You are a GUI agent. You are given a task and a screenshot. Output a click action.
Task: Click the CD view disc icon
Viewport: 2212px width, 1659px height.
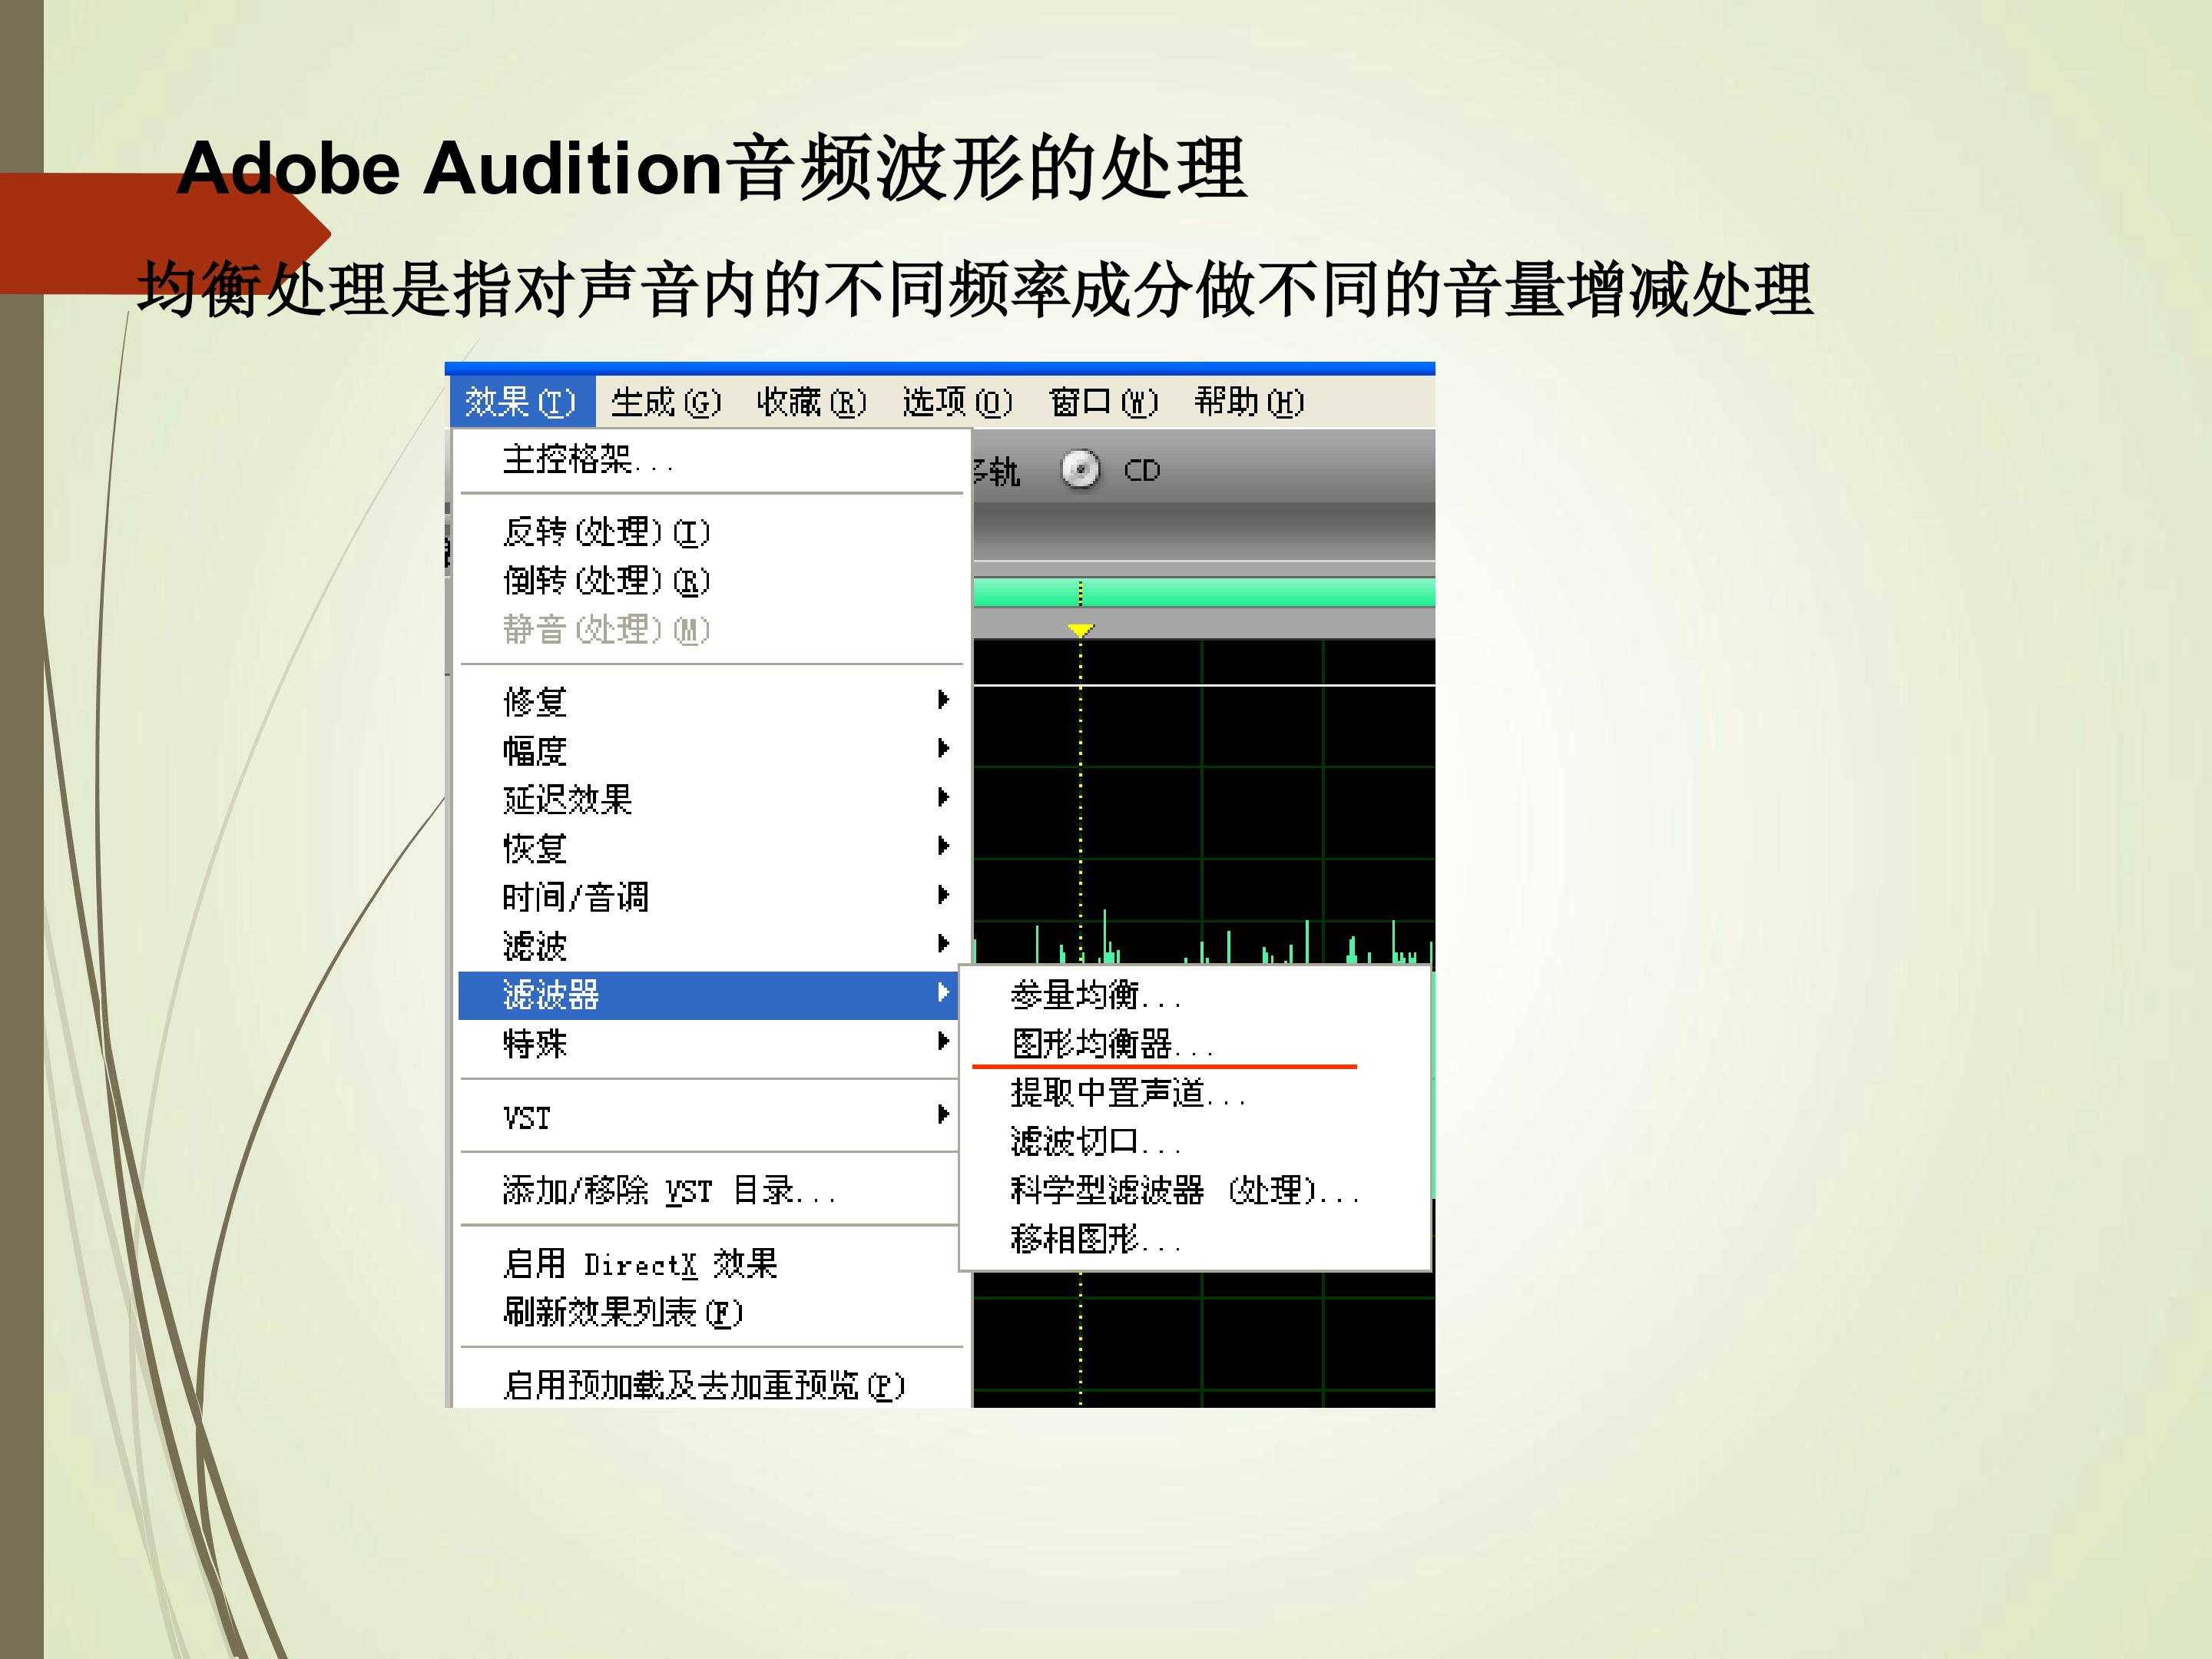pyautogui.click(x=1080, y=469)
